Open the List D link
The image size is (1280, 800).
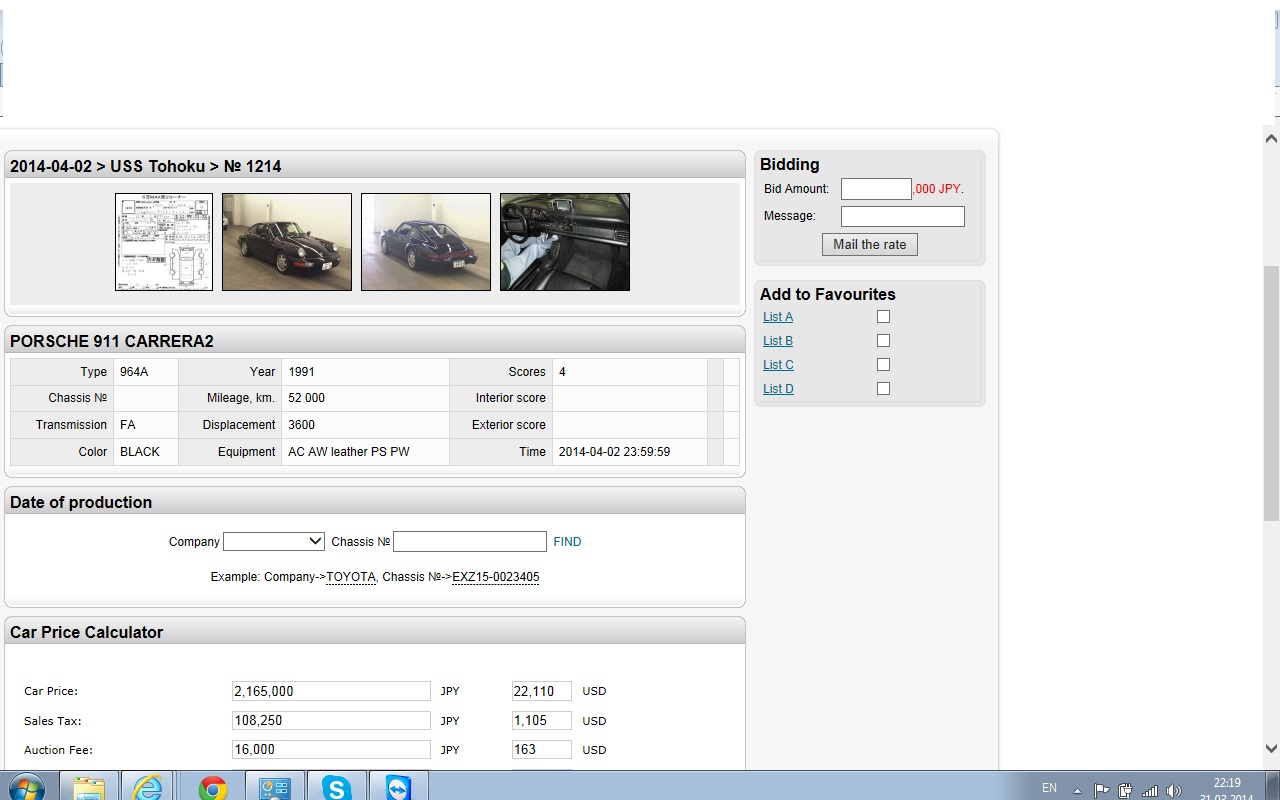(778, 389)
